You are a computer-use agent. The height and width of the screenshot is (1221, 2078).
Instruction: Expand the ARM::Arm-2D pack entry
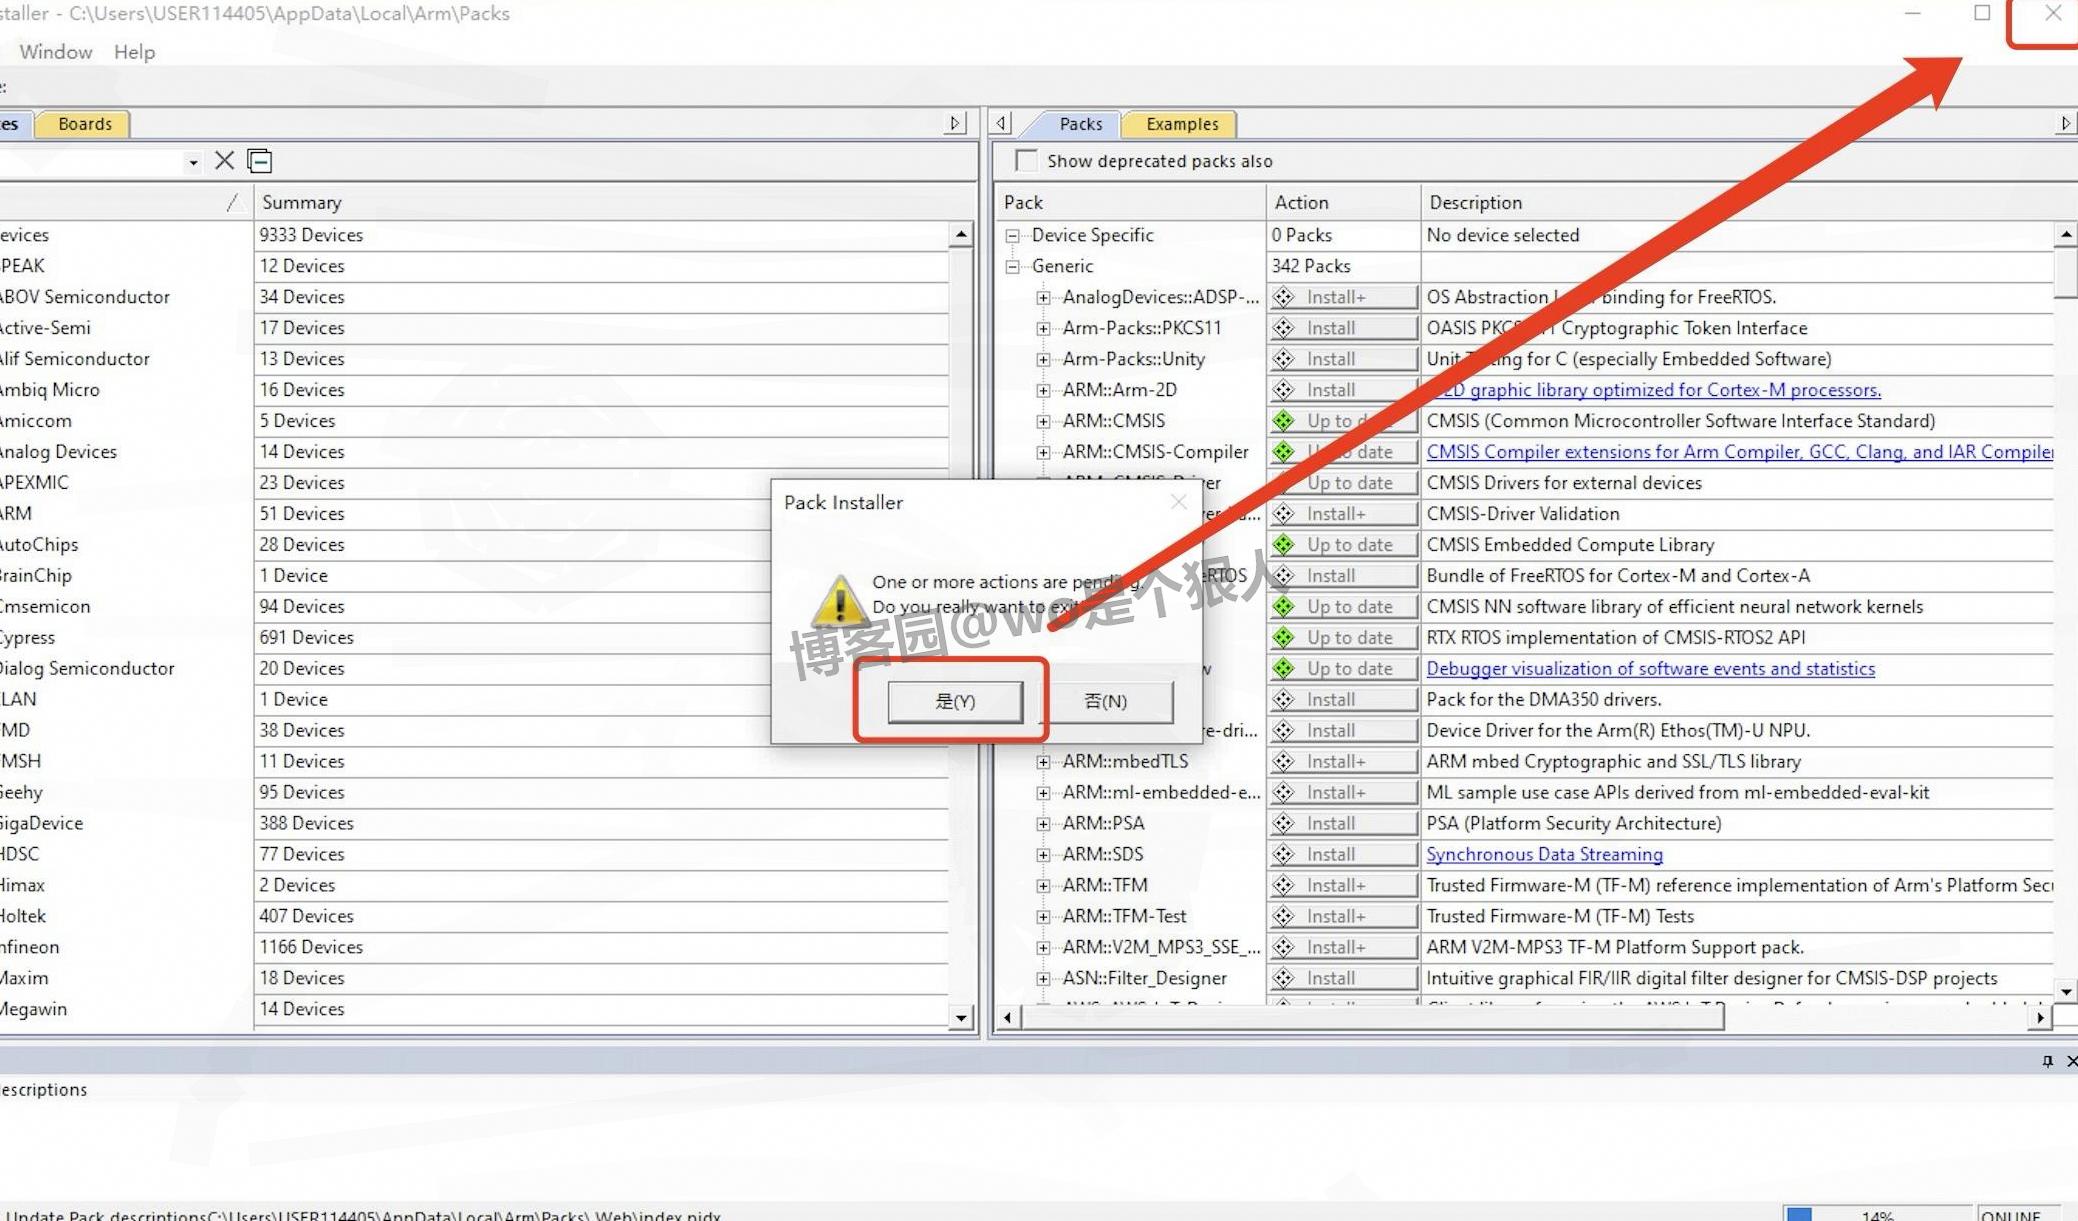(1043, 390)
